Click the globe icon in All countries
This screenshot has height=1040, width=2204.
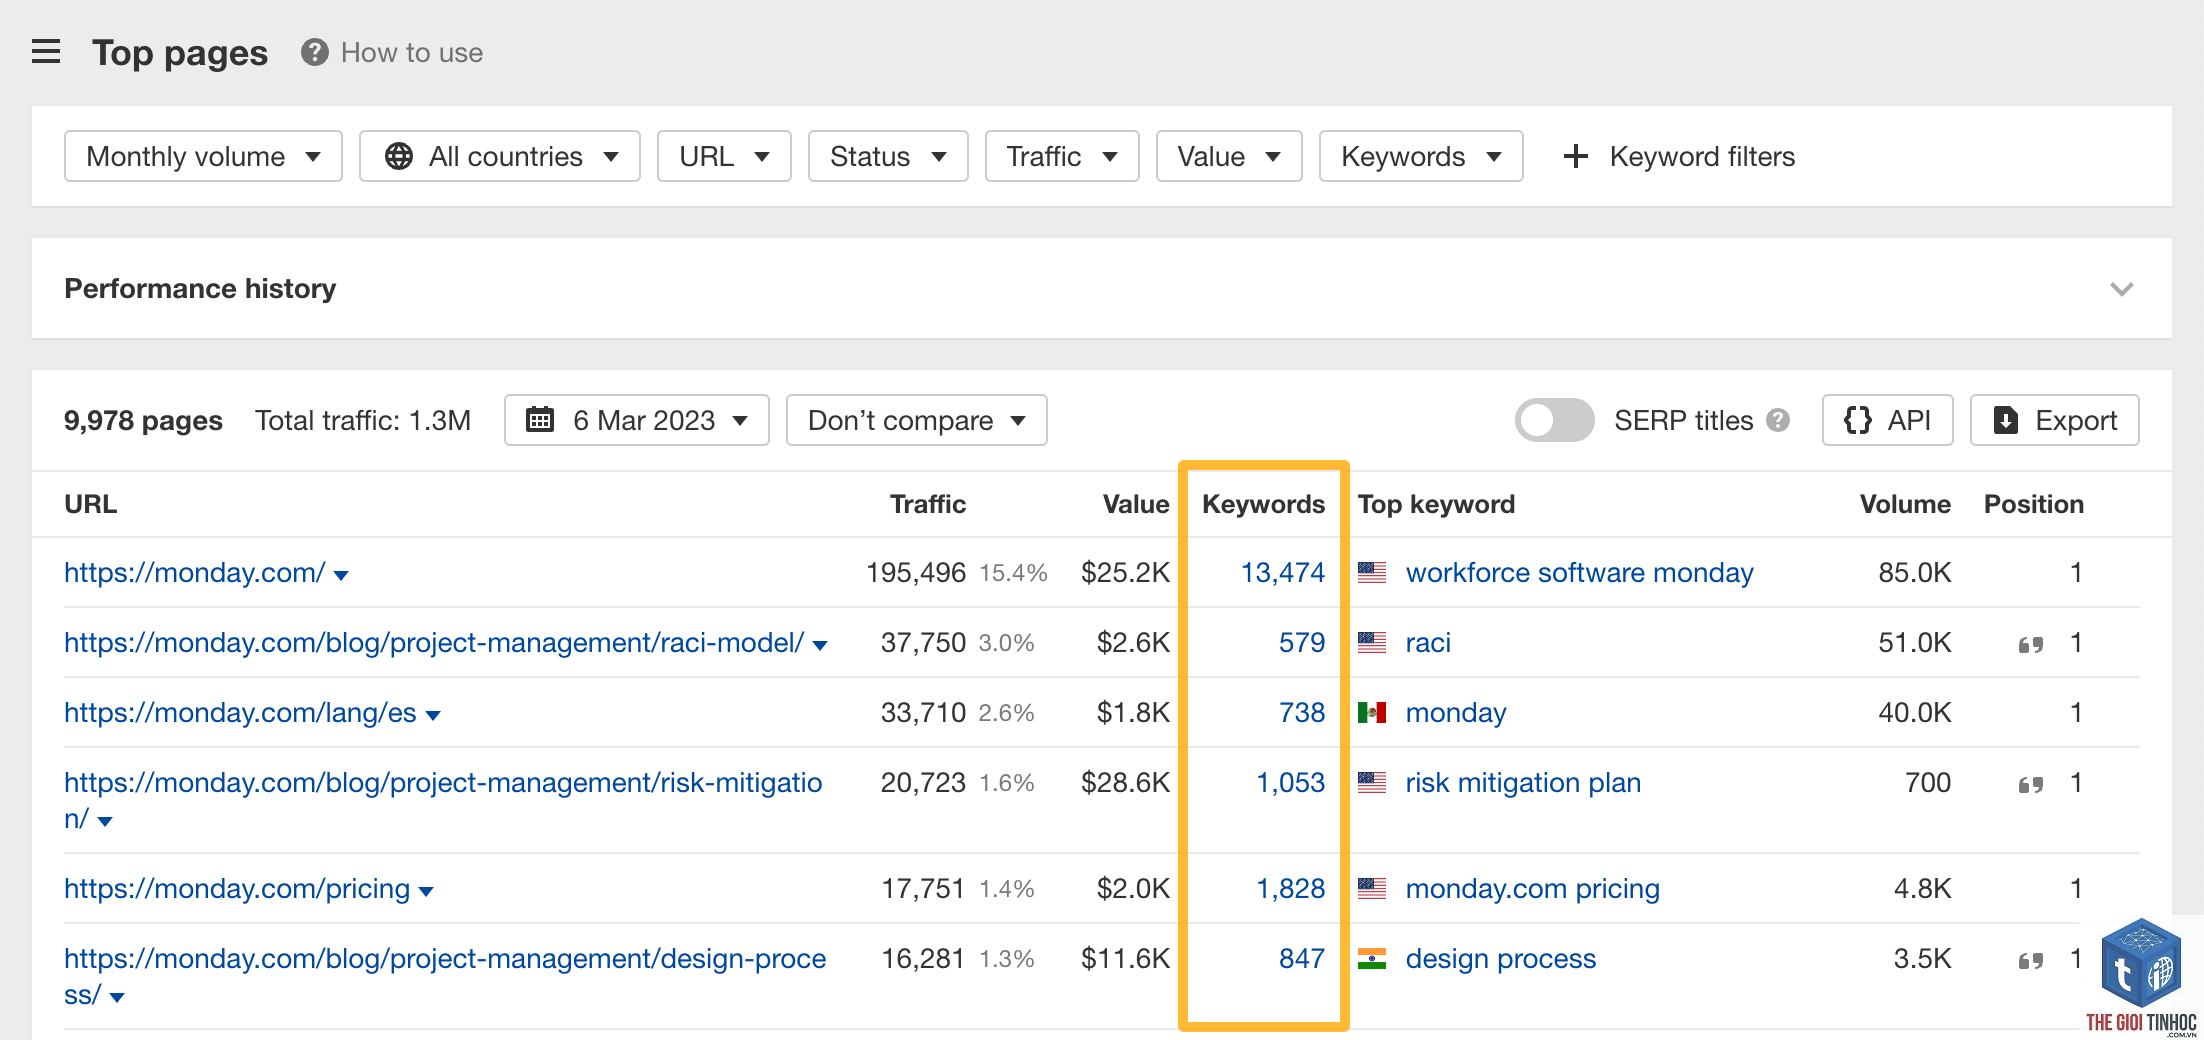tap(399, 156)
